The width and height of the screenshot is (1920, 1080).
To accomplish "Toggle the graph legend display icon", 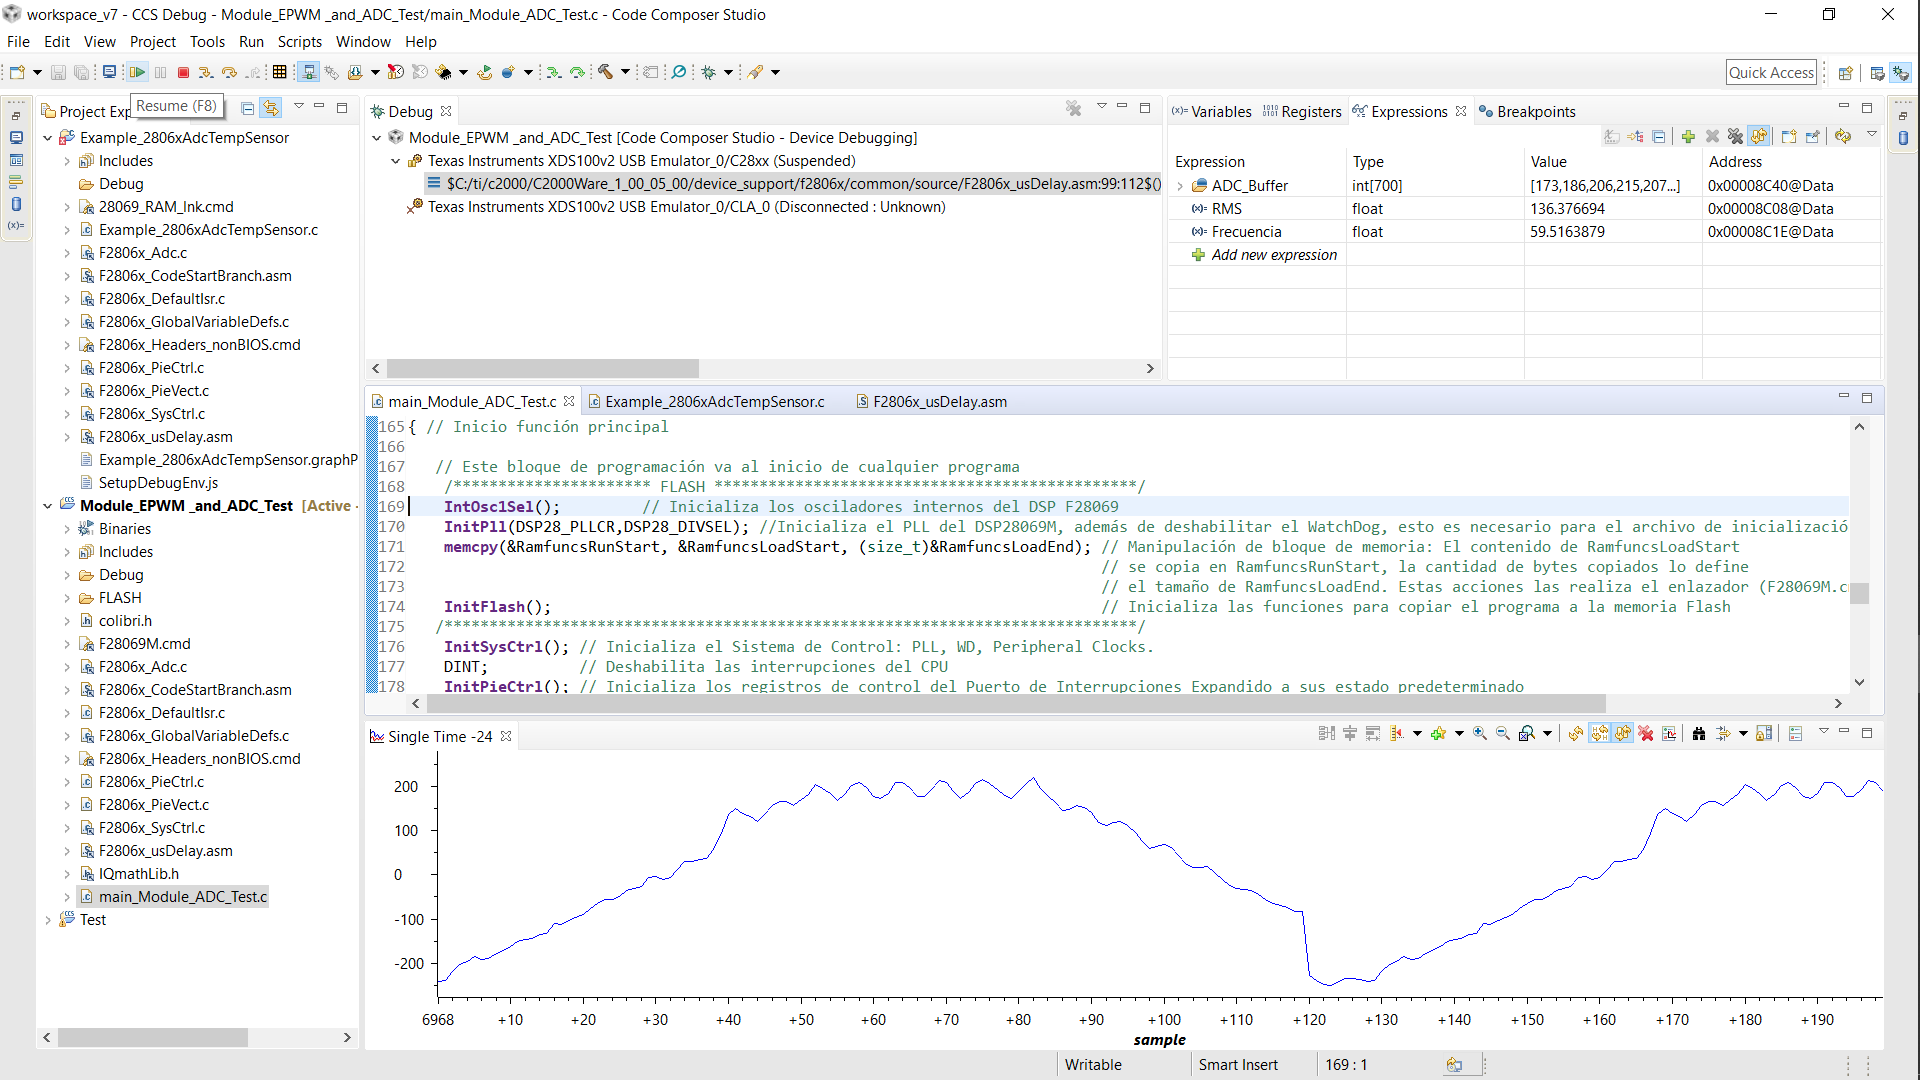I will tap(1796, 734).
